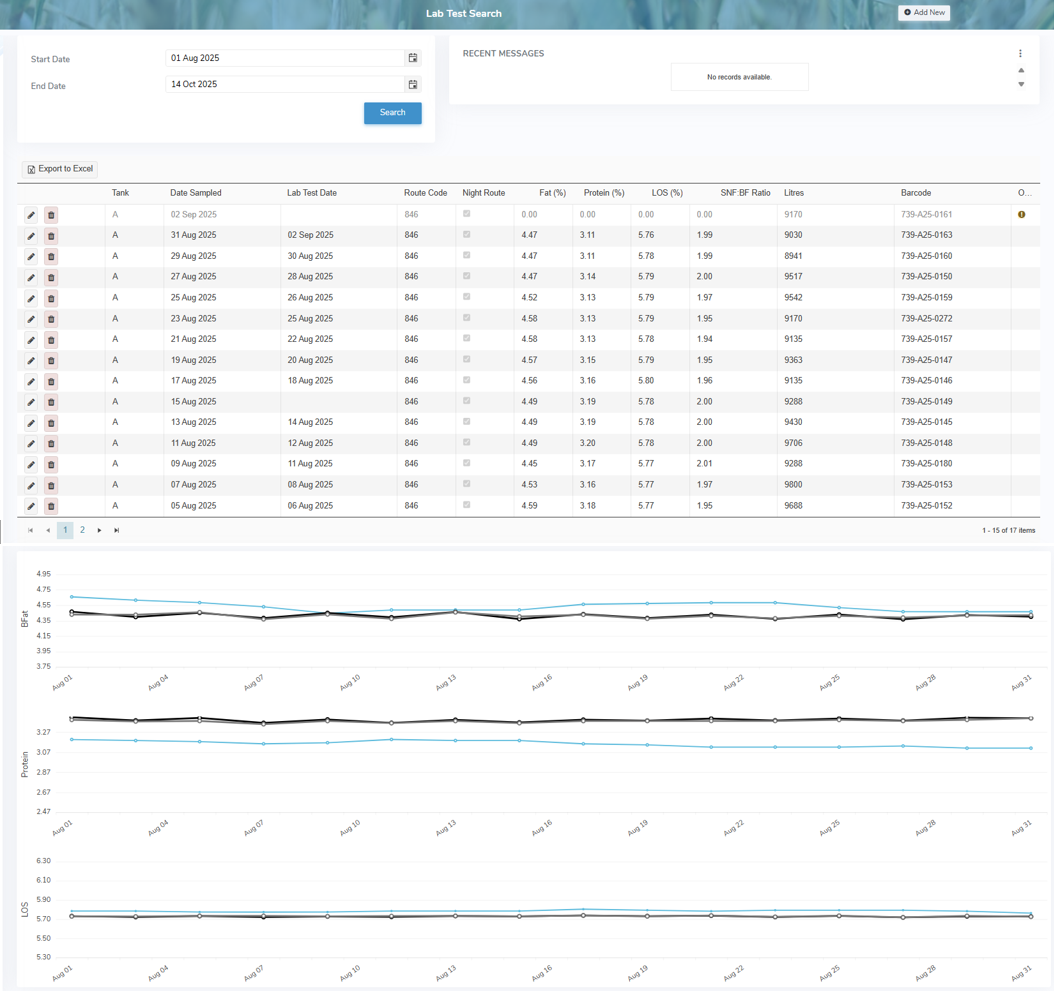Screen dimensions: 1054x991
Task: Toggle Night Route checkbox for 09 Aug 2025
Action: tap(467, 463)
